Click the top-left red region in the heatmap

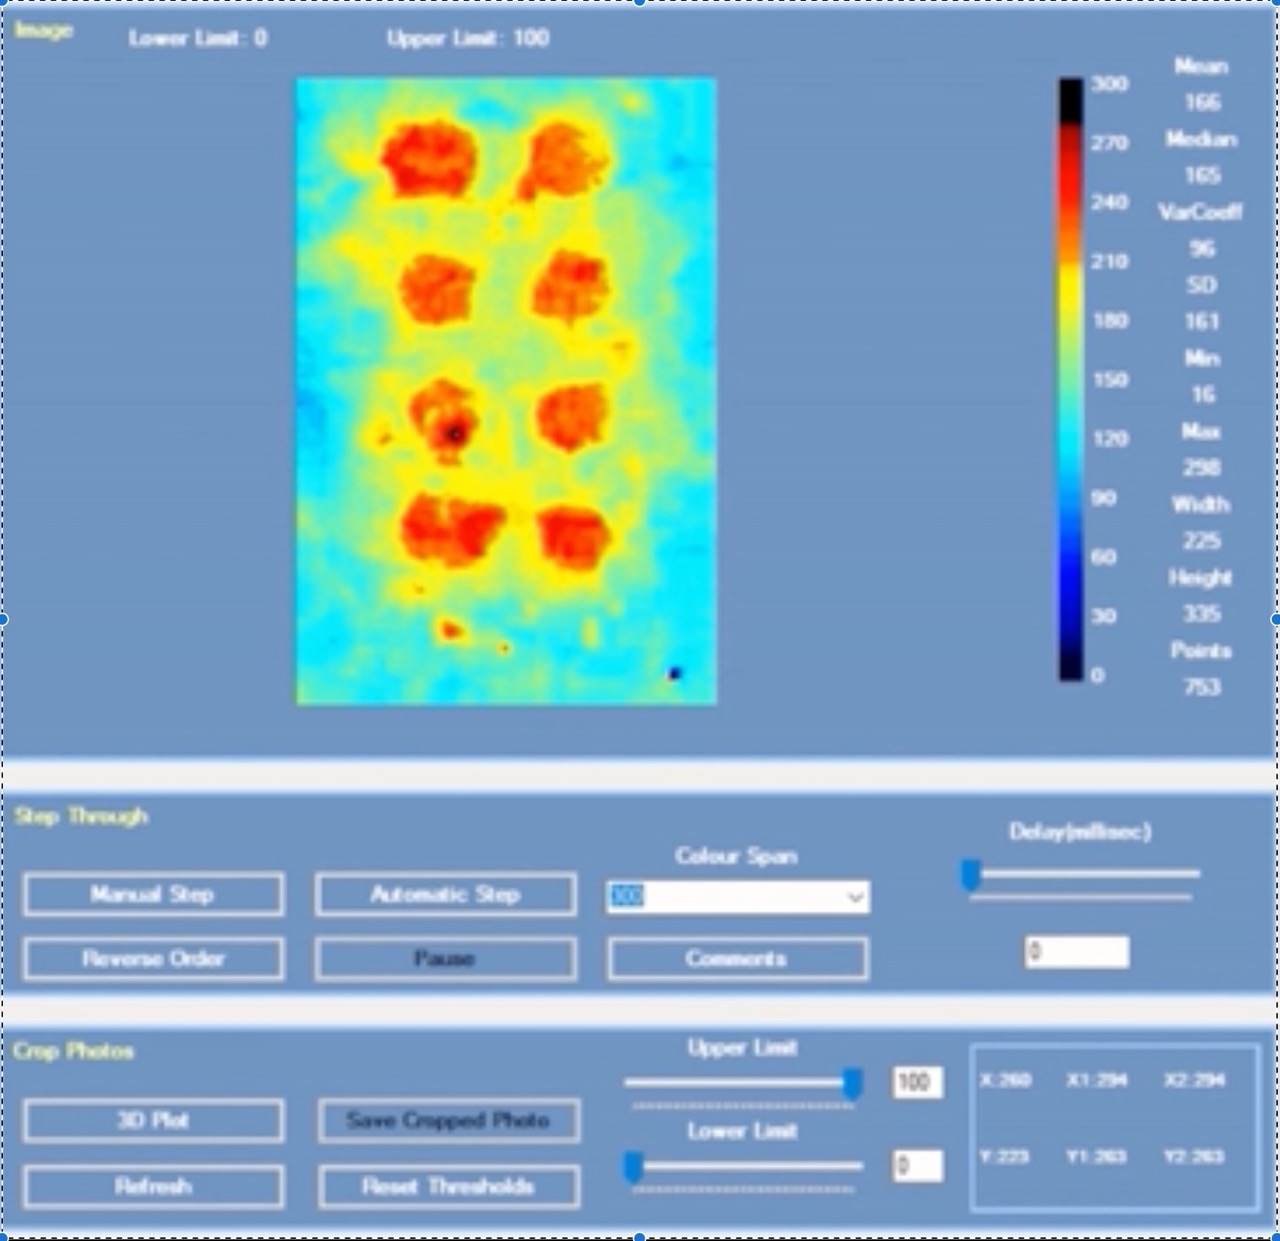point(428,160)
